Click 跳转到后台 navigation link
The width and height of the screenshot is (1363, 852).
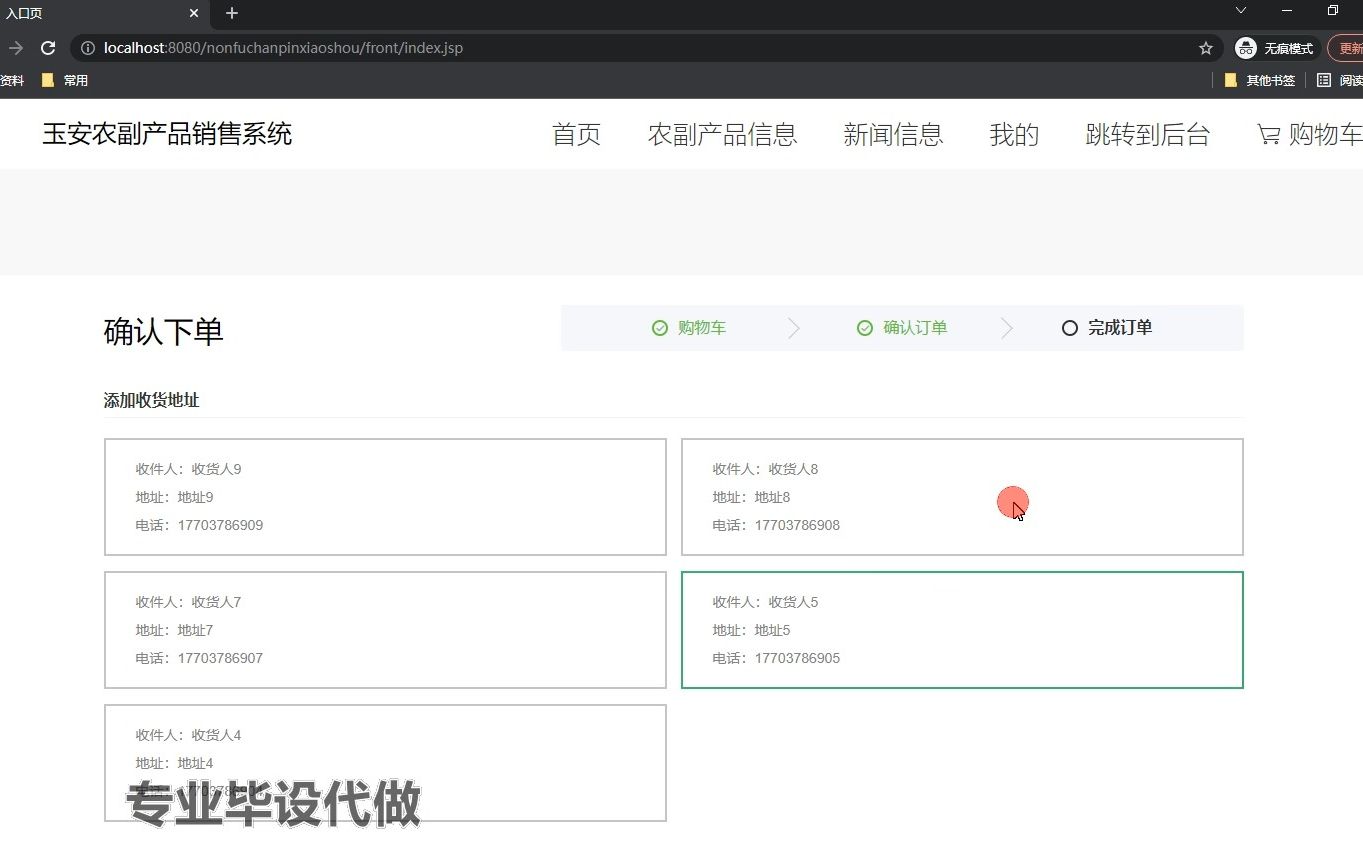click(1148, 135)
